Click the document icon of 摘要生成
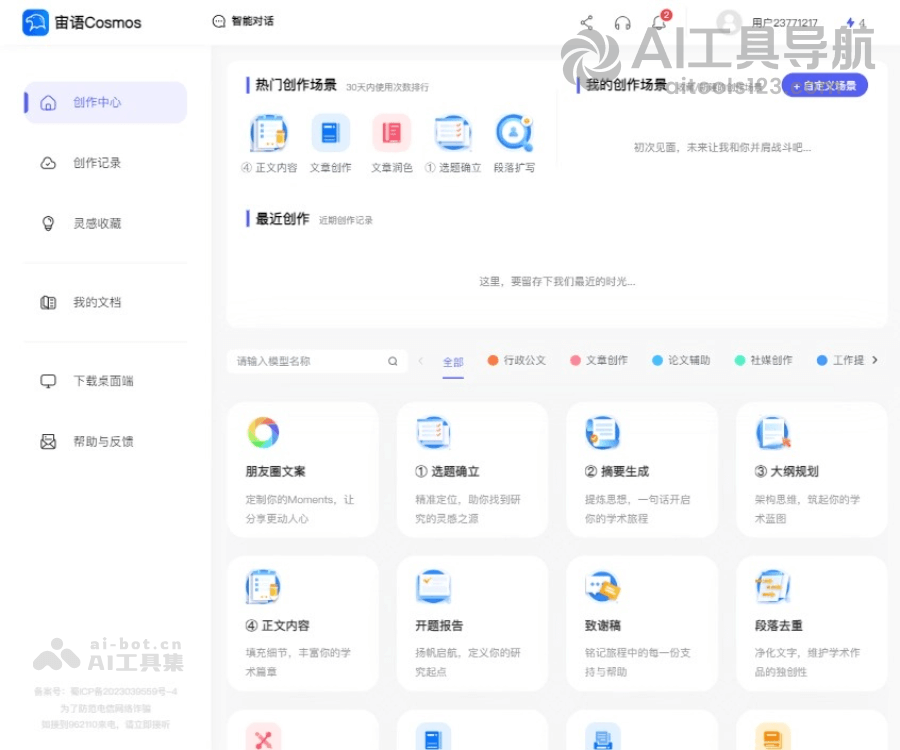 tap(603, 433)
